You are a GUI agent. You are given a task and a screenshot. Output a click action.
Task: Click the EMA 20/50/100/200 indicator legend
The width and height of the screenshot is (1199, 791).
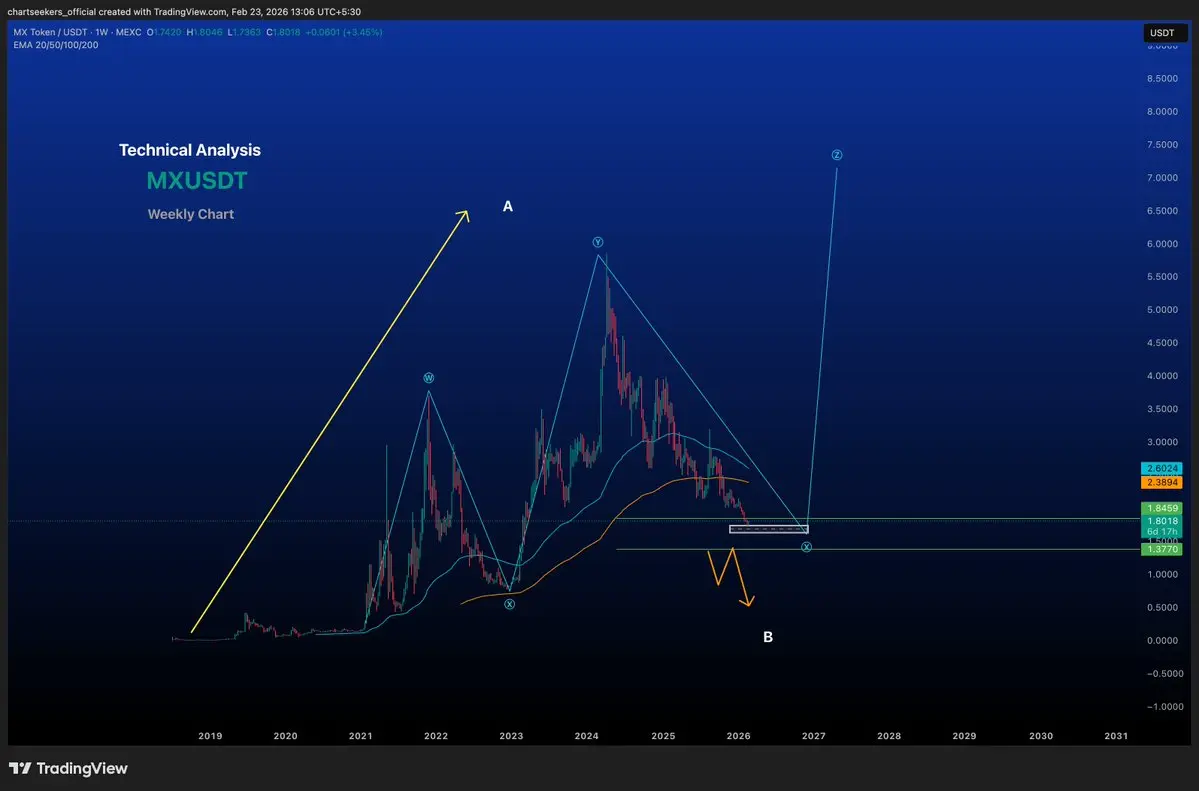[x=56, y=45]
